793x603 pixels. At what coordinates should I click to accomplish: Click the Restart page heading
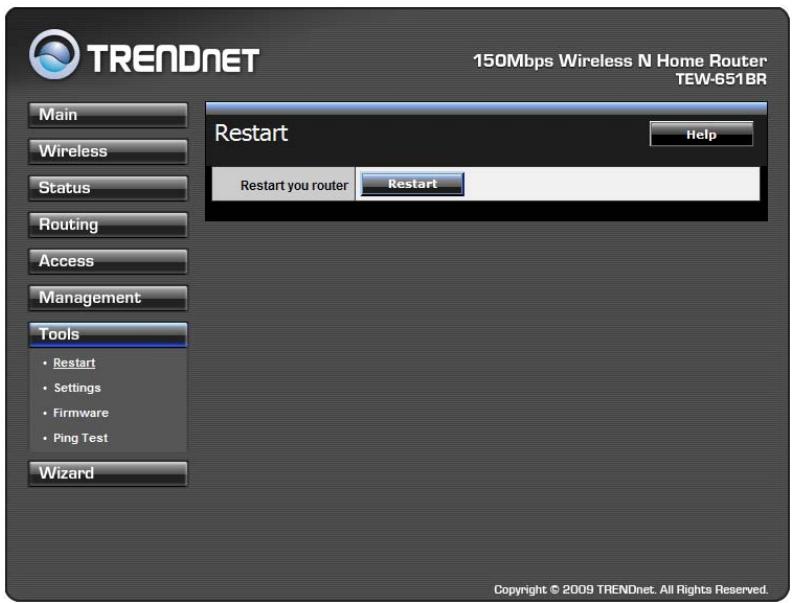[251, 133]
